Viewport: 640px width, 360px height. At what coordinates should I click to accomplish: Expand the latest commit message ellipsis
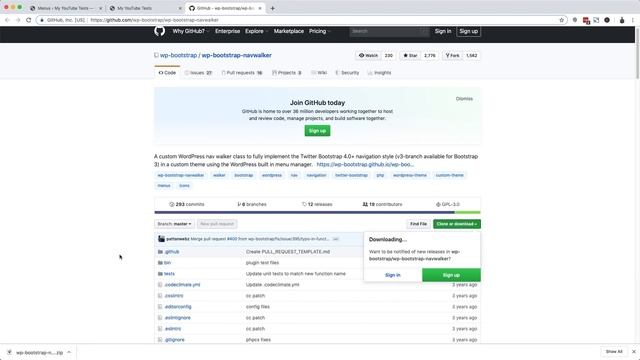pos(336,239)
